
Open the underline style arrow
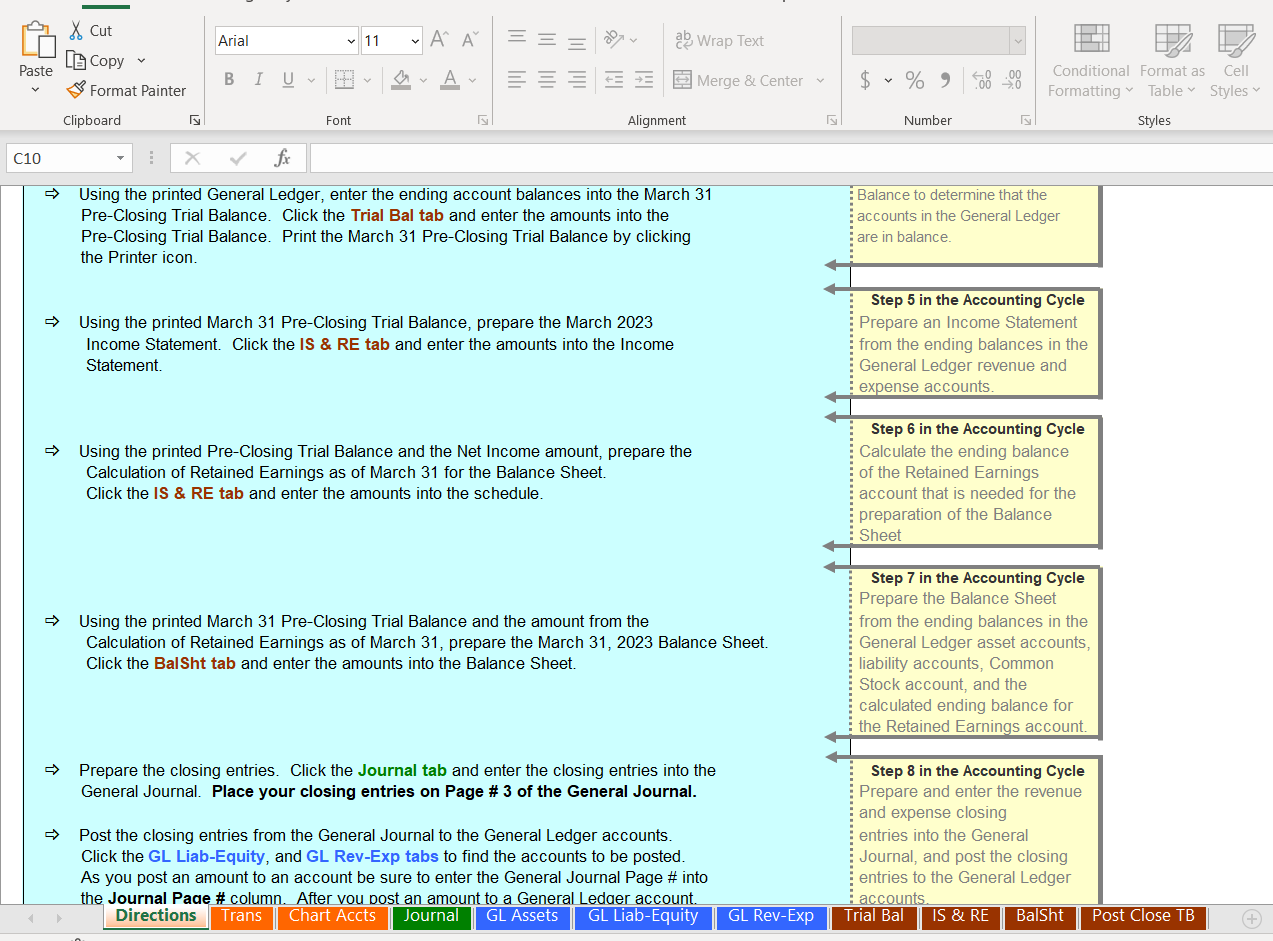tap(311, 80)
